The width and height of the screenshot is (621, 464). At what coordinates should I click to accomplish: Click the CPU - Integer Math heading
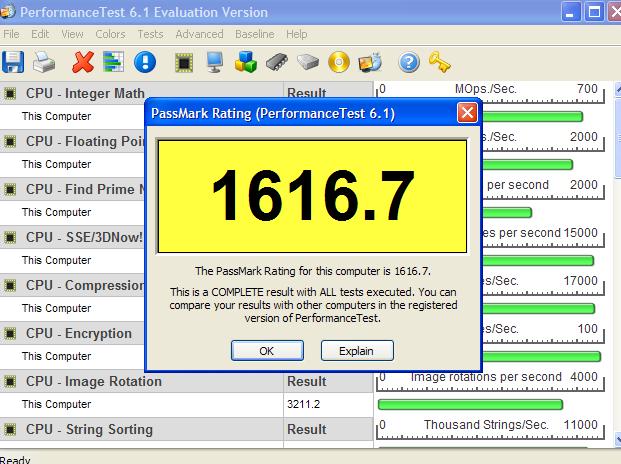tap(85, 93)
